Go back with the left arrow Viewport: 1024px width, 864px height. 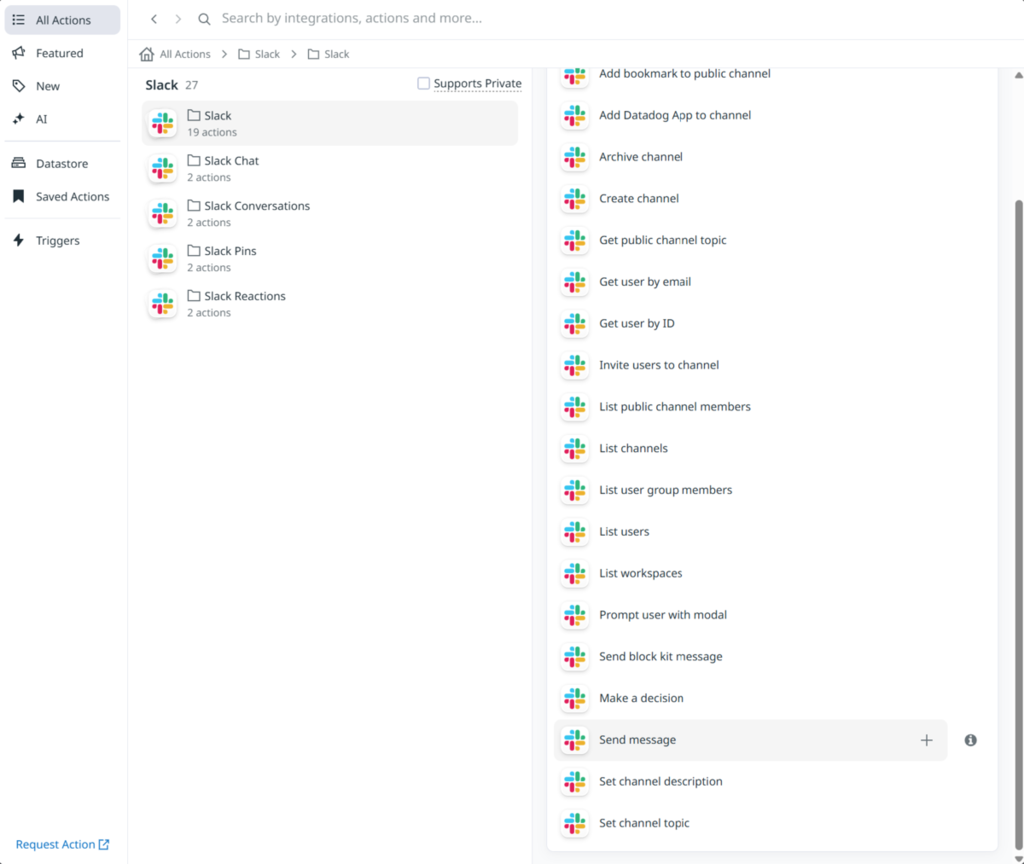[154, 19]
